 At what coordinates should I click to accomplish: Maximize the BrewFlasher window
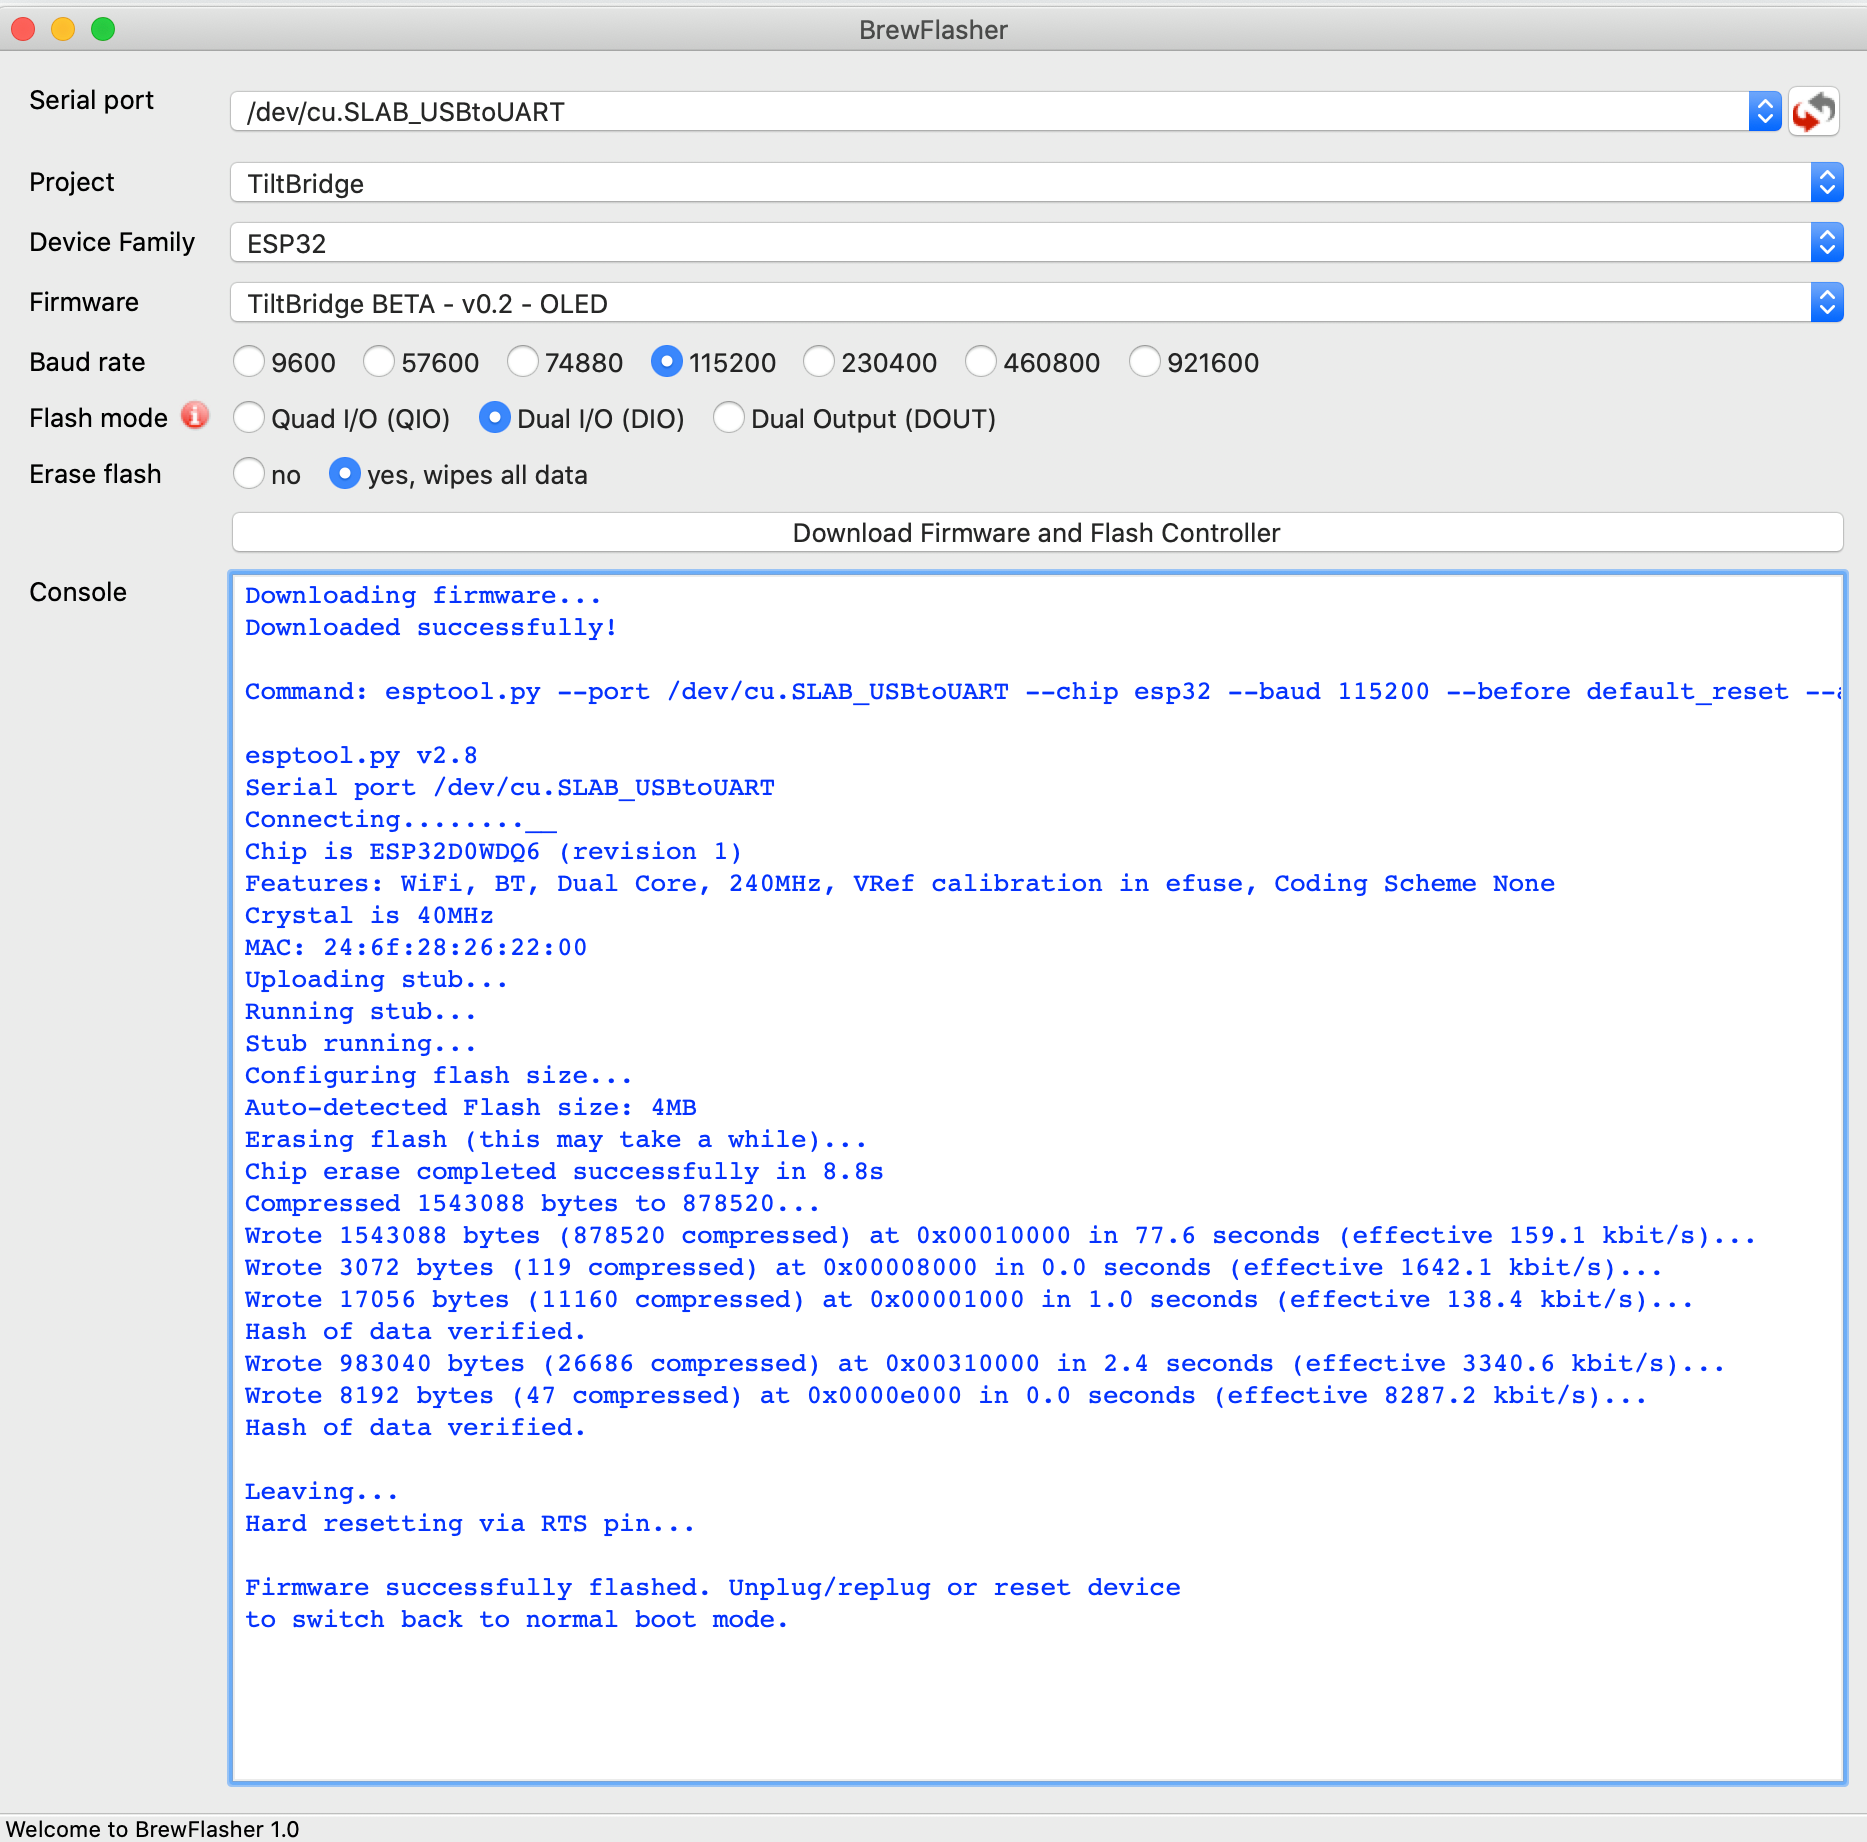point(103,29)
